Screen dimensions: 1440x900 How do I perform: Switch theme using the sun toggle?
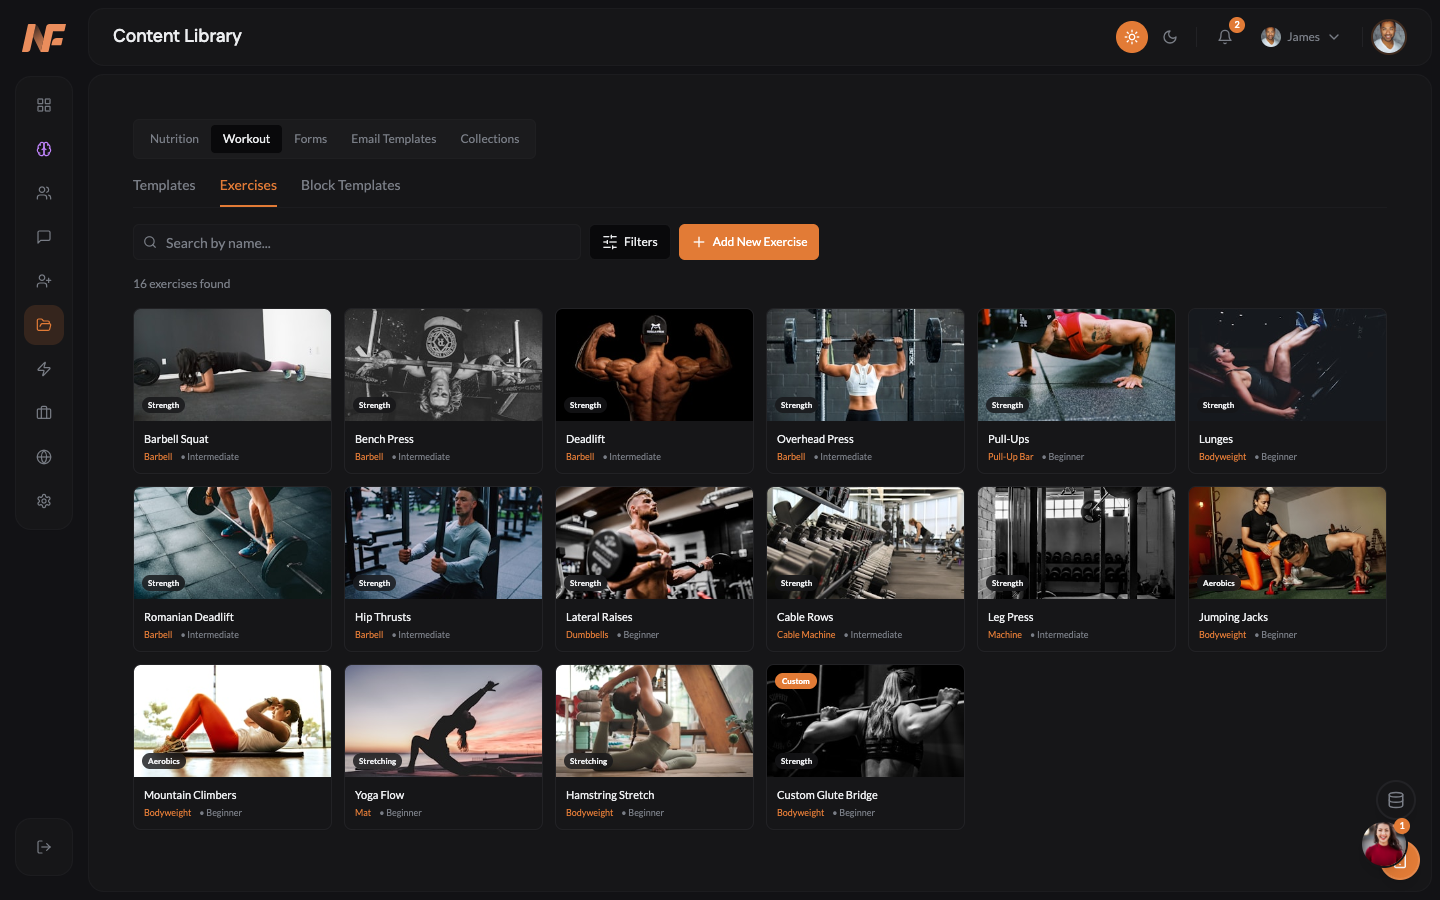1132,36
